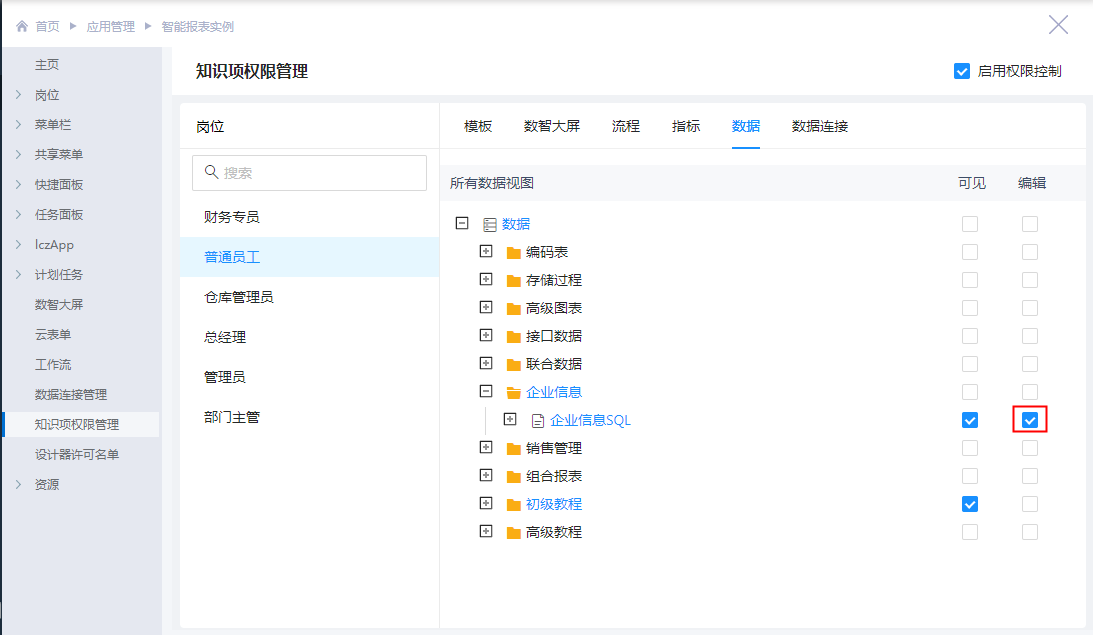Toggle 启用权限控制 checkbox

(x=962, y=71)
